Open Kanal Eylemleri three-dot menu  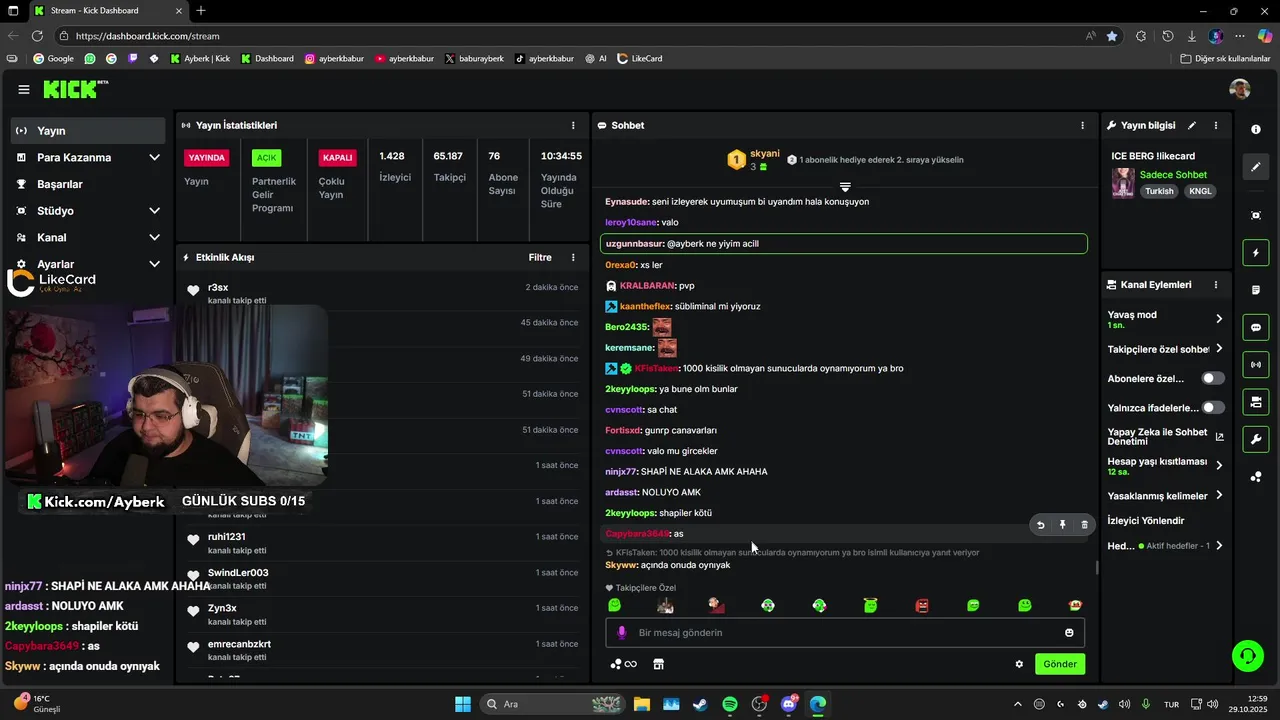click(x=1216, y=285)
